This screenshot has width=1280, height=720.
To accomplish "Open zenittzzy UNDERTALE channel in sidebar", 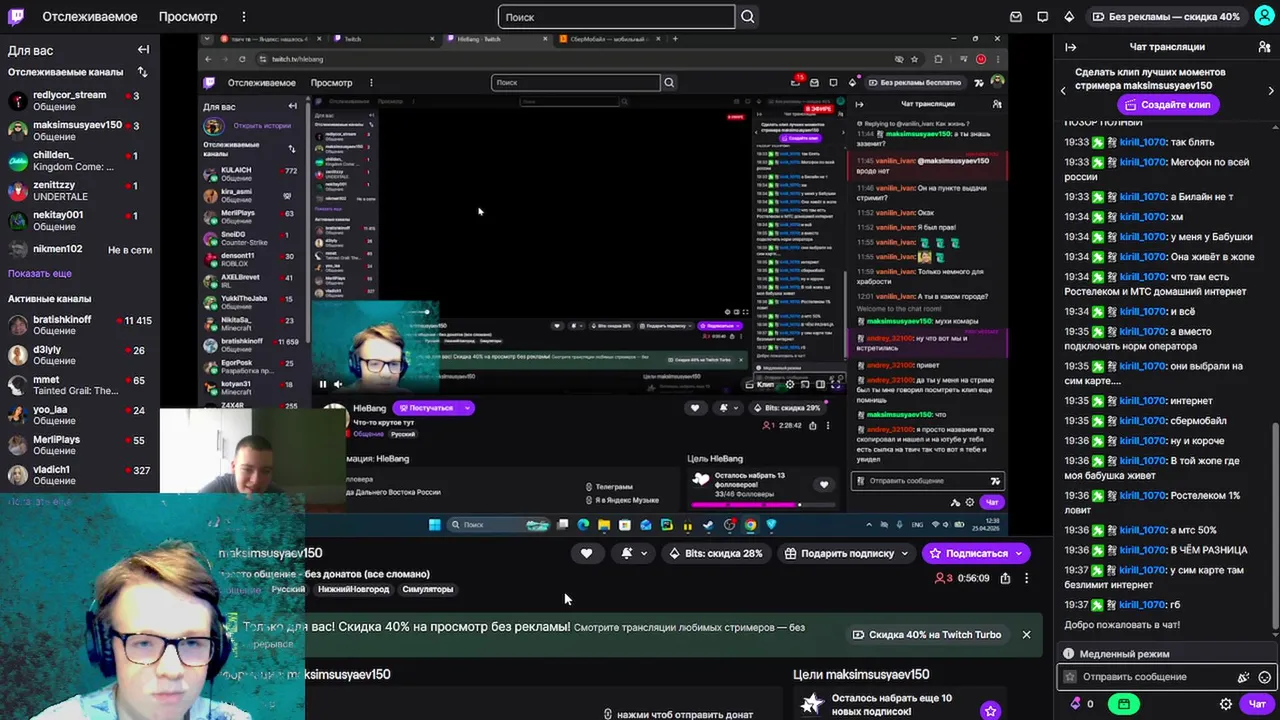I will (x=80, y=191).
